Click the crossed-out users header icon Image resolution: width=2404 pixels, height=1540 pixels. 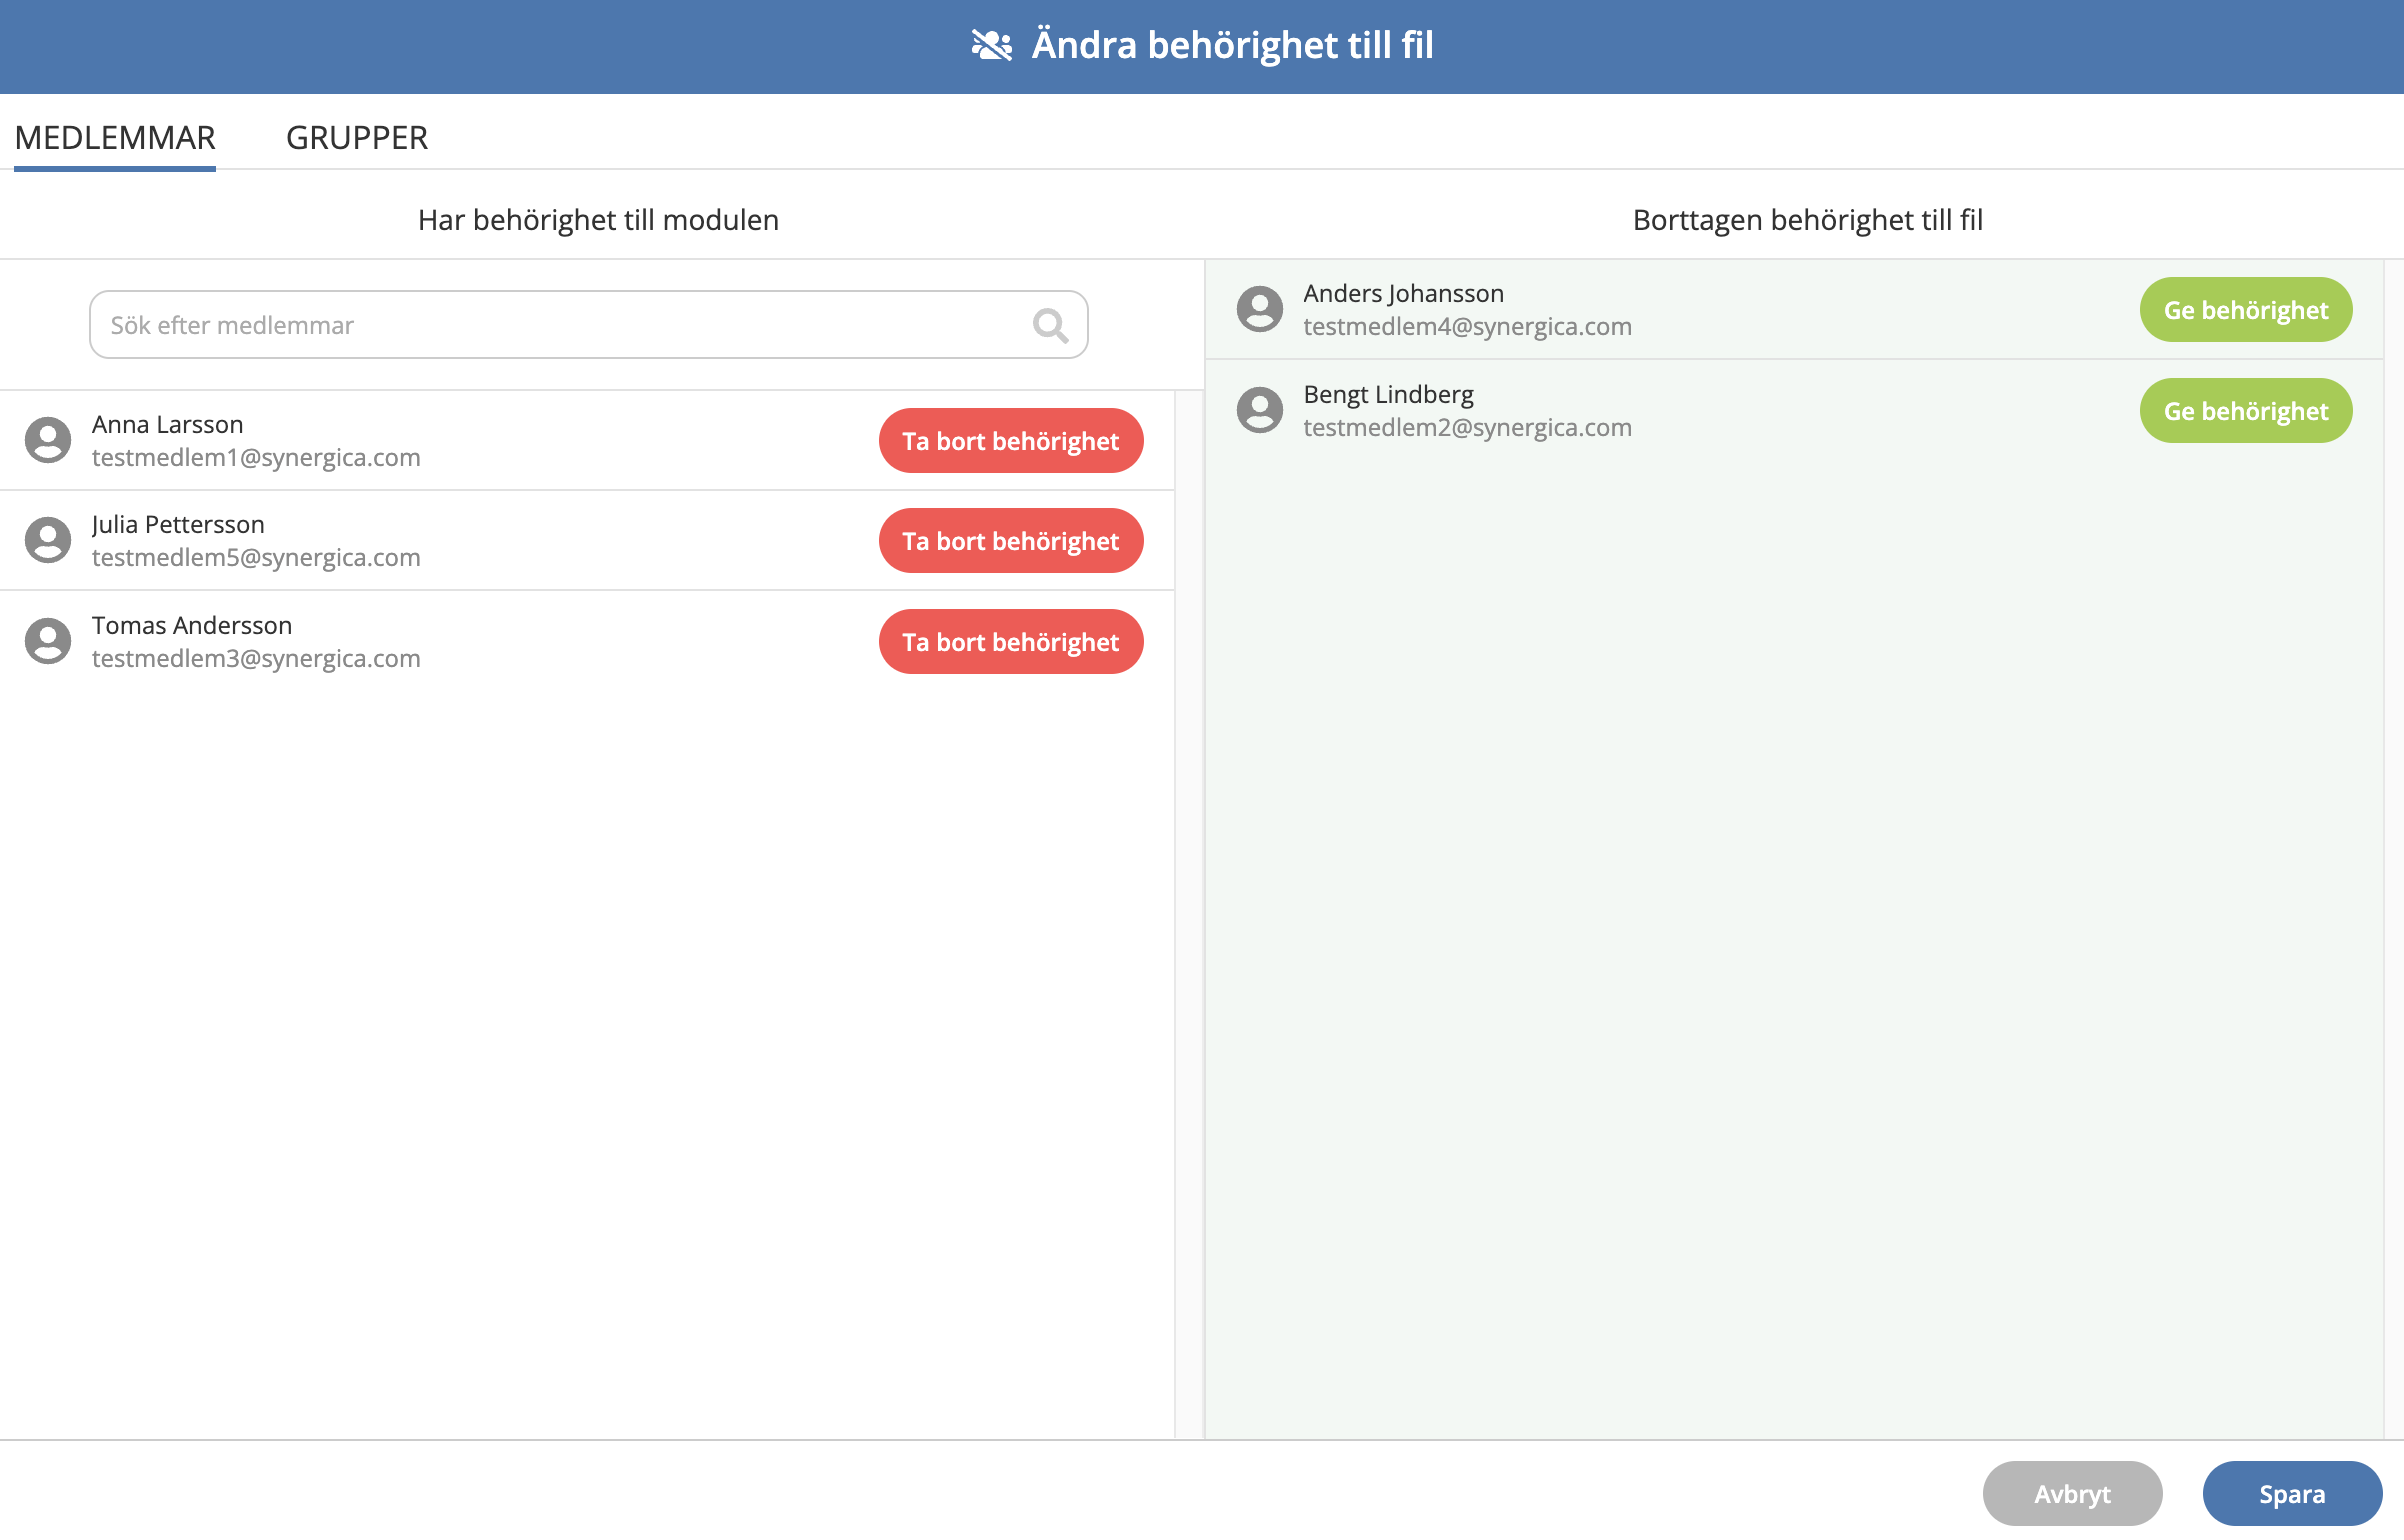pyautogui.click(x=992, y=45)
